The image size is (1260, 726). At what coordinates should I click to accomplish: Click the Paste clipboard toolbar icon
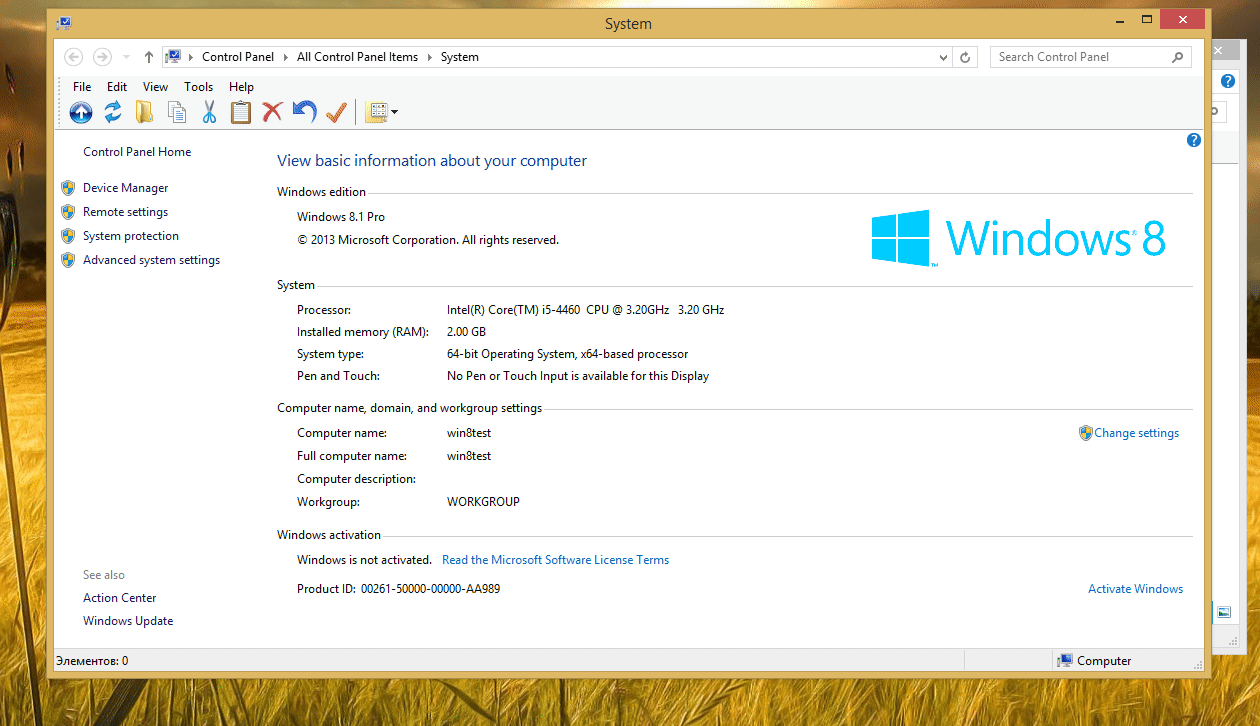(x=241, y=112)
